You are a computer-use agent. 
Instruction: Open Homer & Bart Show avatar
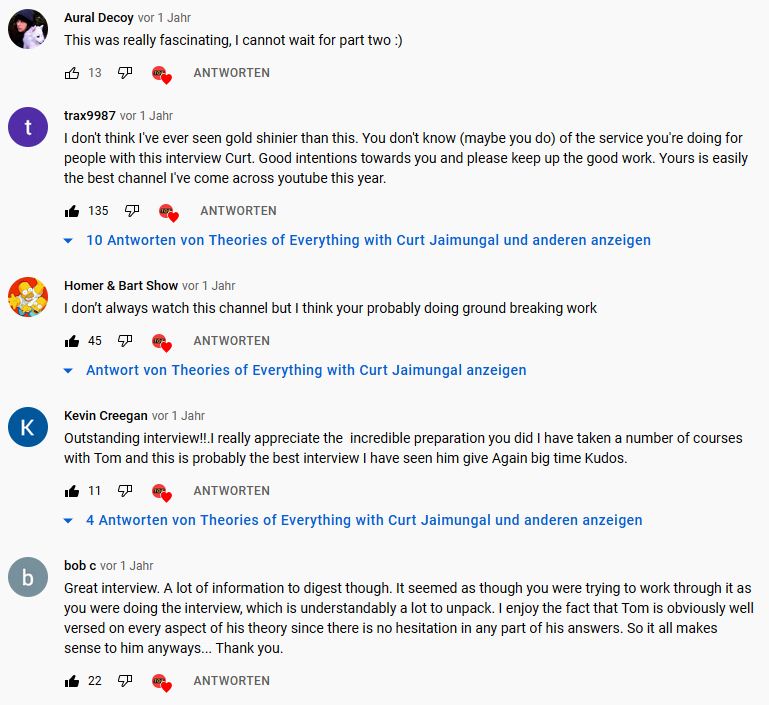28,298
